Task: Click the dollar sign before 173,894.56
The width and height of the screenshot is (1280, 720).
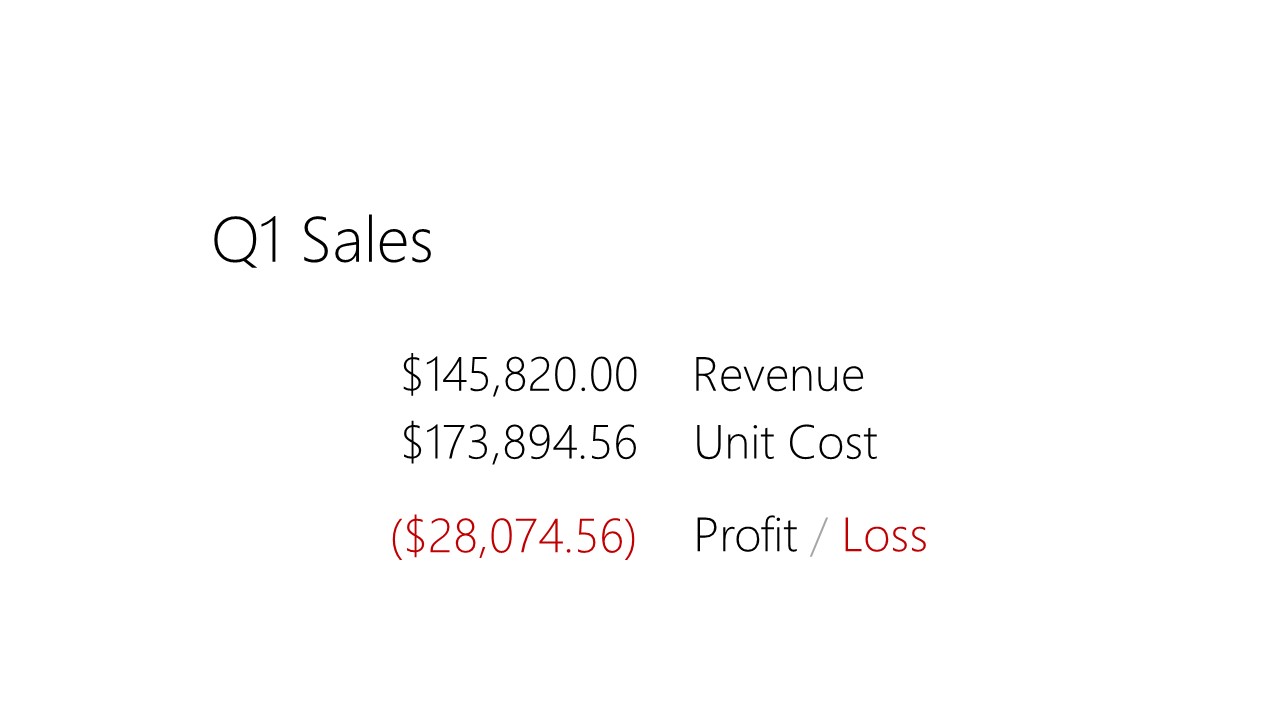Action: coord(411,443)
